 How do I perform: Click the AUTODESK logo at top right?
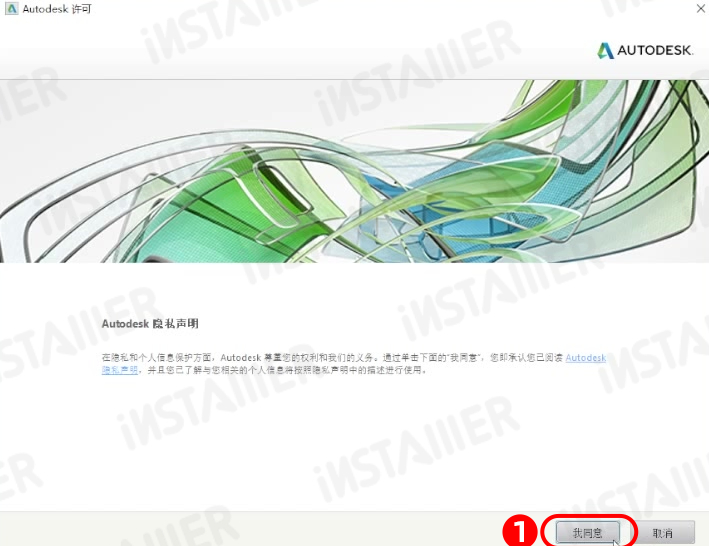(x=645, y=51)
